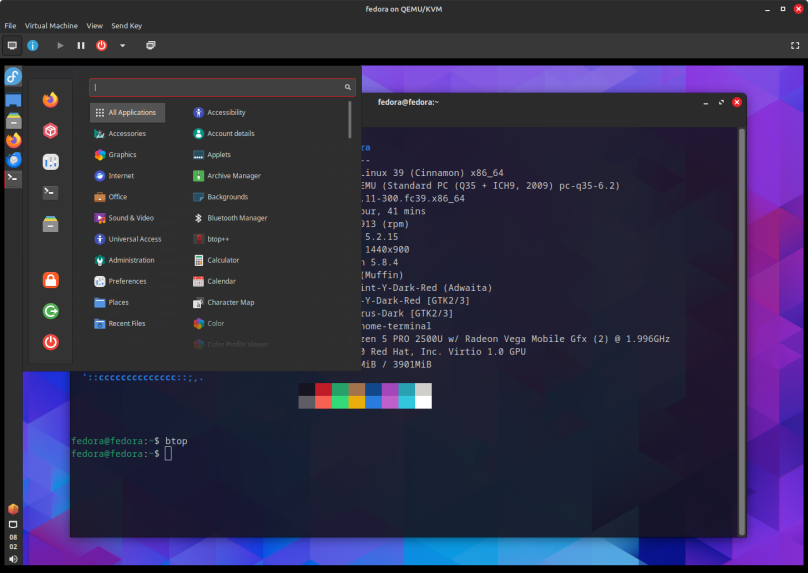Open the Files launcher on the left panel
The image size is (808, 573).
13,121
